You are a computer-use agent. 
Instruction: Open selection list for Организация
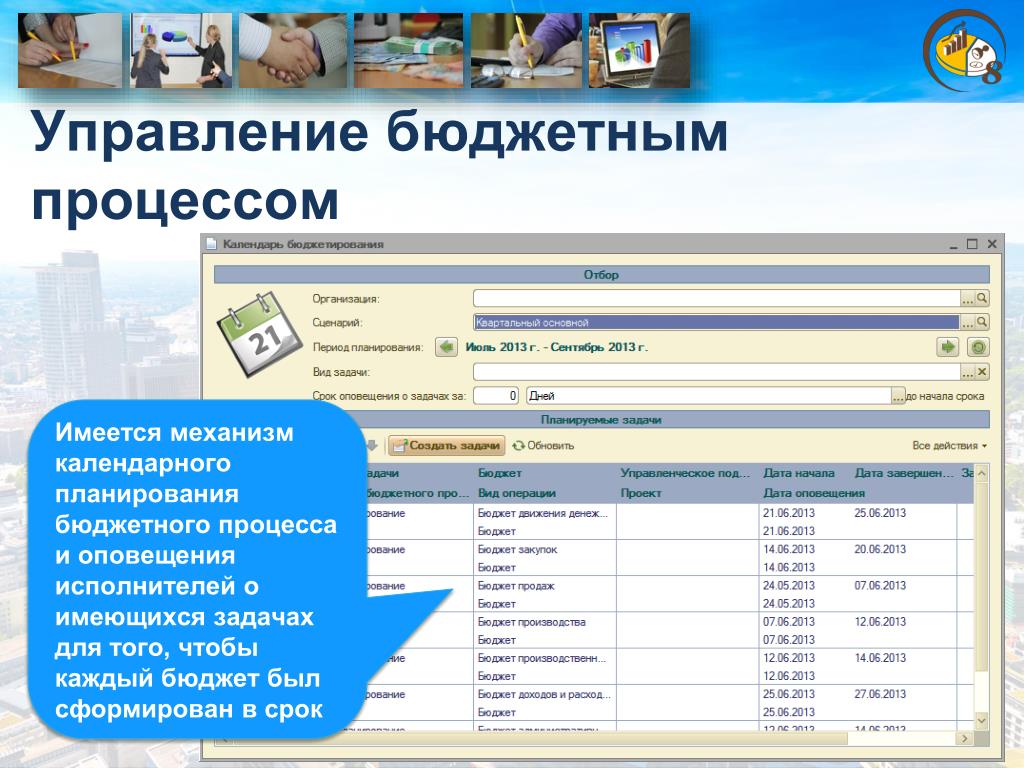click(x=967, y=298)
